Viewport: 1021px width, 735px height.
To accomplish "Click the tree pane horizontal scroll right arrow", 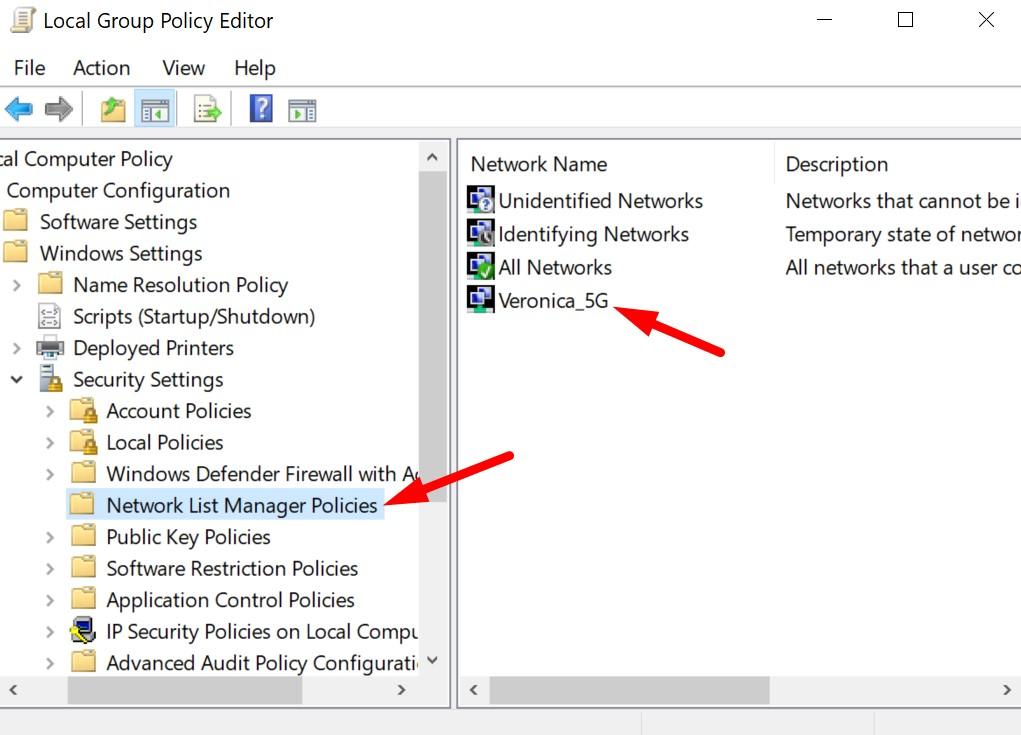I will [x=402, y=689].
